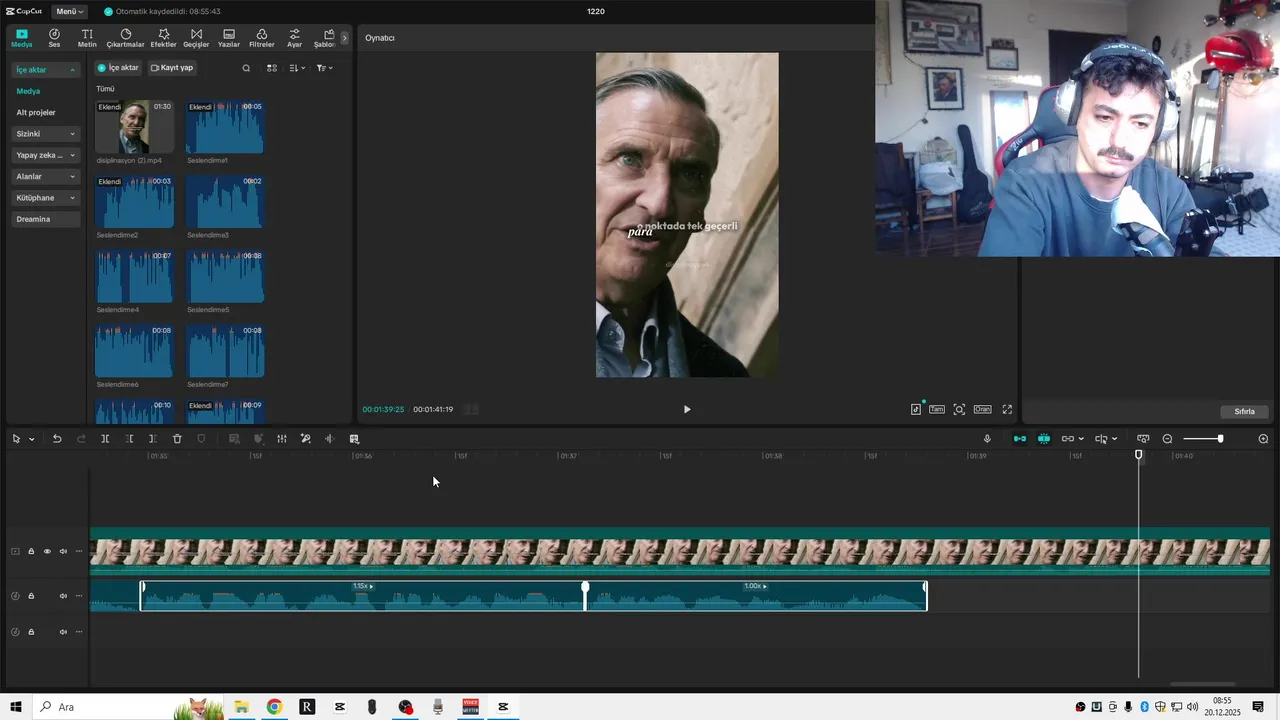Open the Menü dropdown in the title bar
Viewport: 1280px width, 720px height.
pos(69,11)
